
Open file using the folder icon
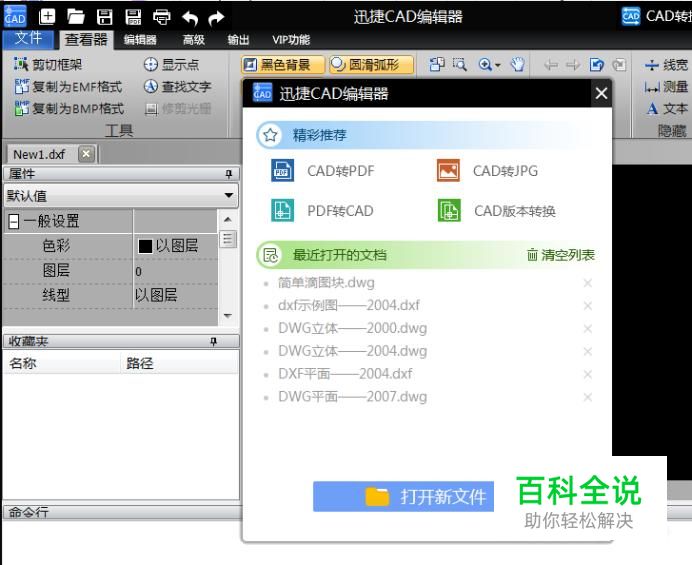click(x=75, y=17)
